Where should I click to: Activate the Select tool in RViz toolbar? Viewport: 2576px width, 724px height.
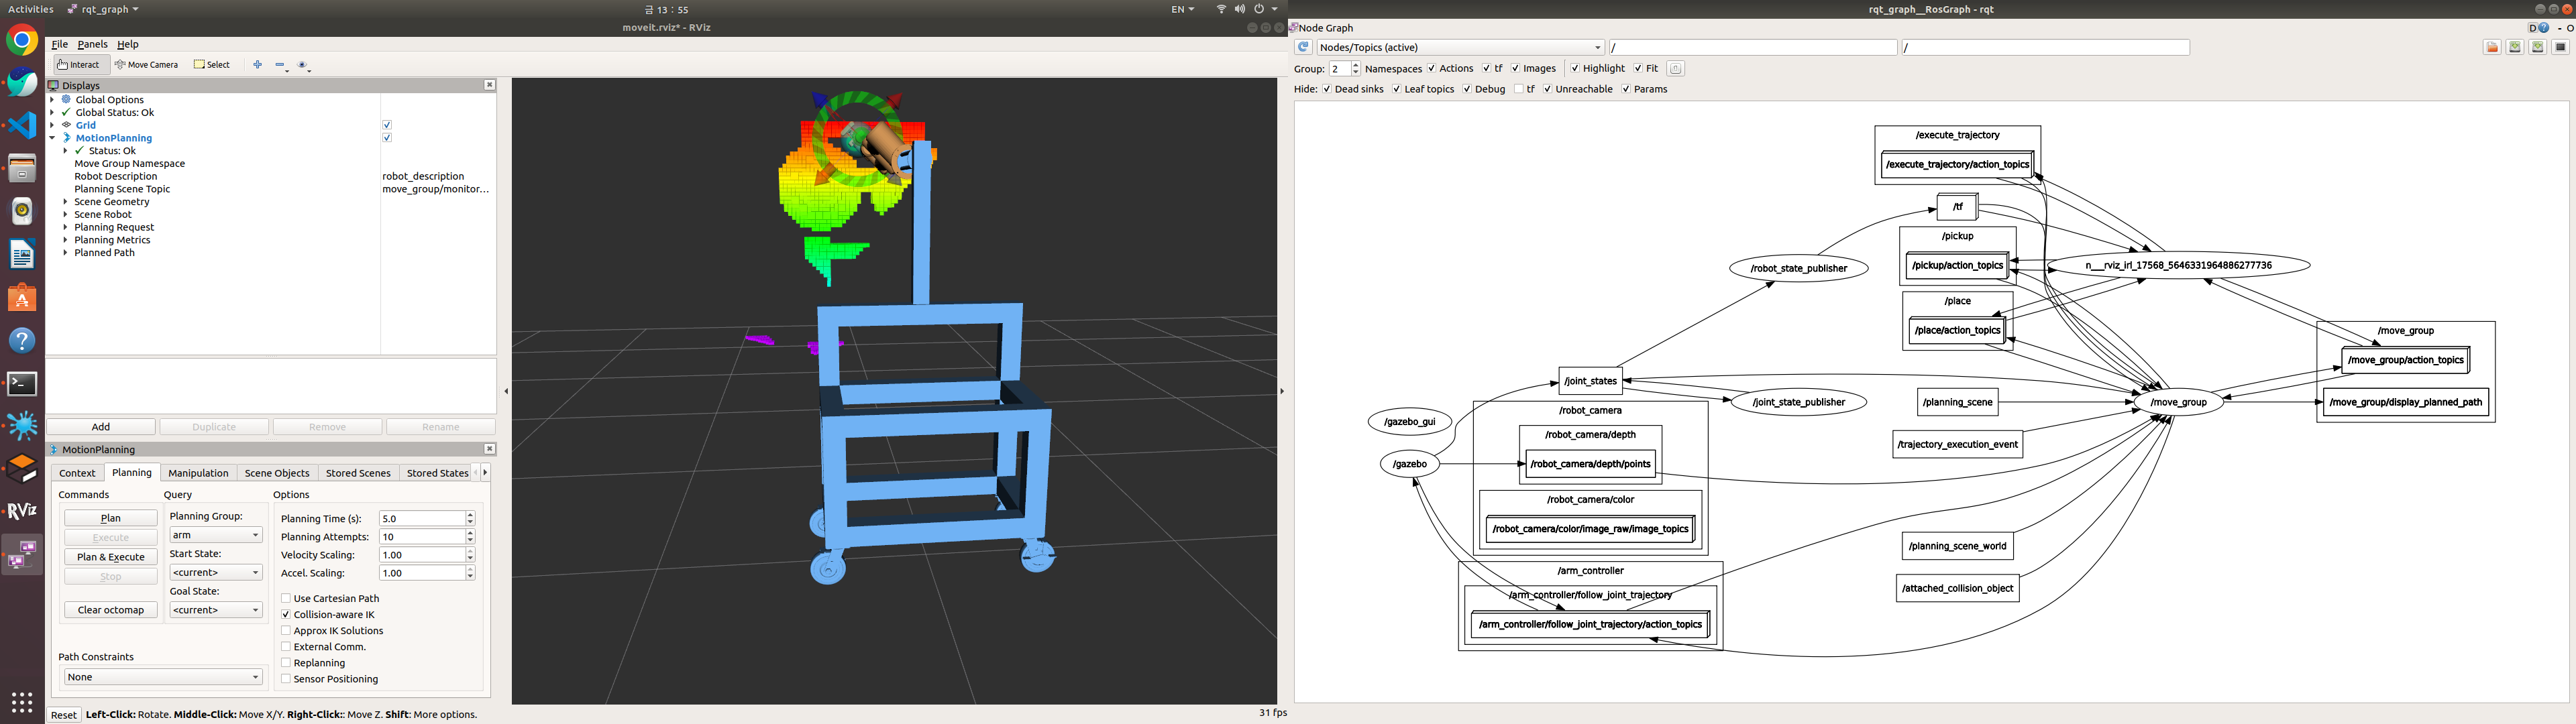212,65
